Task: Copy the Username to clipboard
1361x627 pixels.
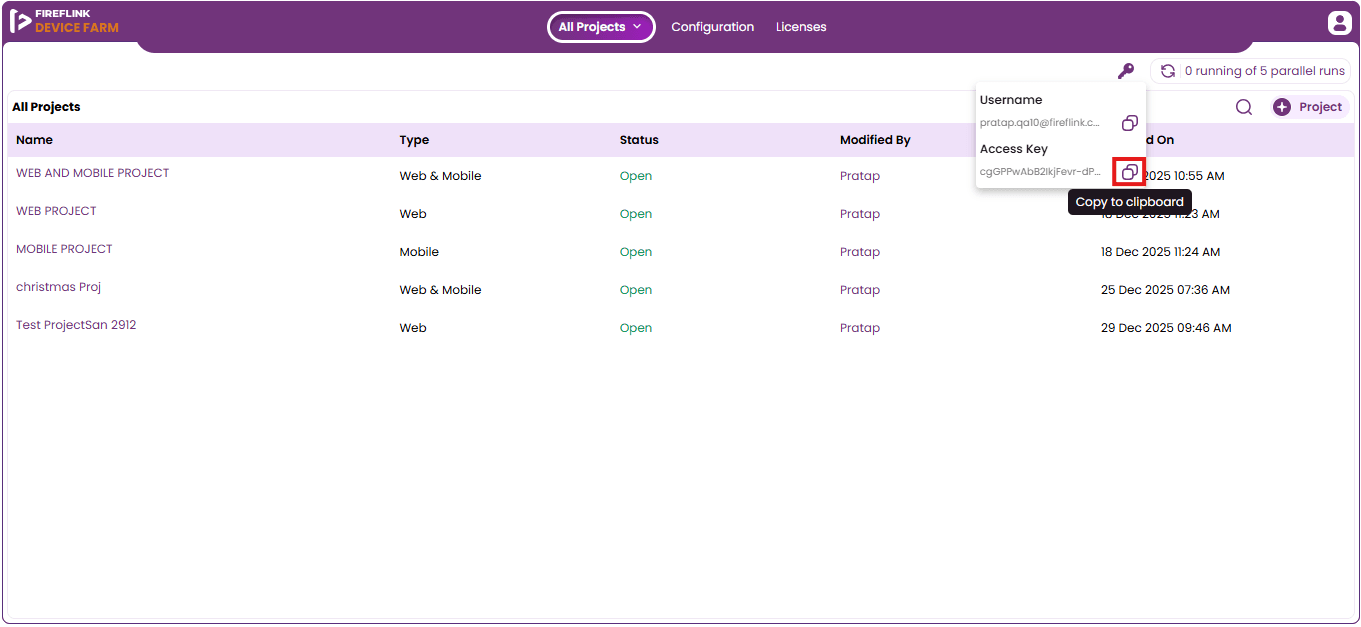Action: click(x=1129, y=123)
